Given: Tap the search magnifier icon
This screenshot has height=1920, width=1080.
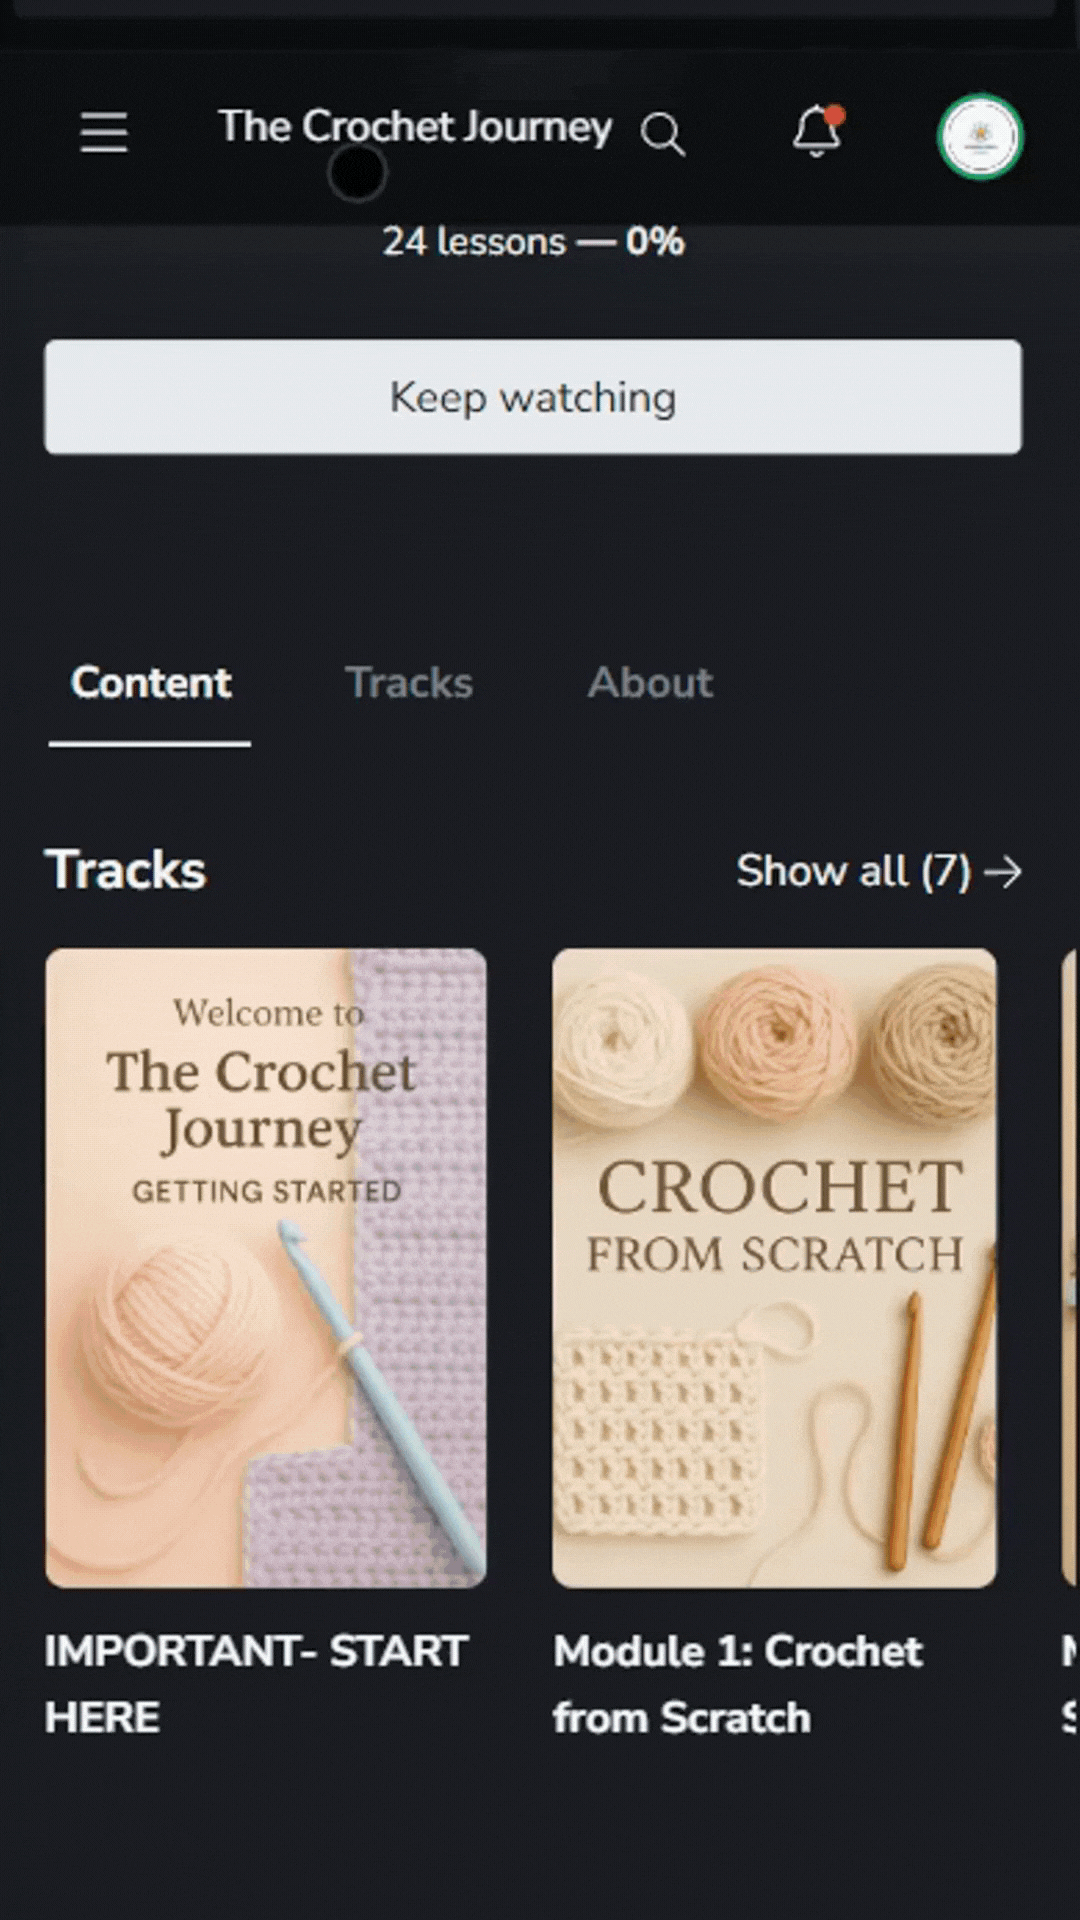Looking at the screenshot, I should point(663,134).
